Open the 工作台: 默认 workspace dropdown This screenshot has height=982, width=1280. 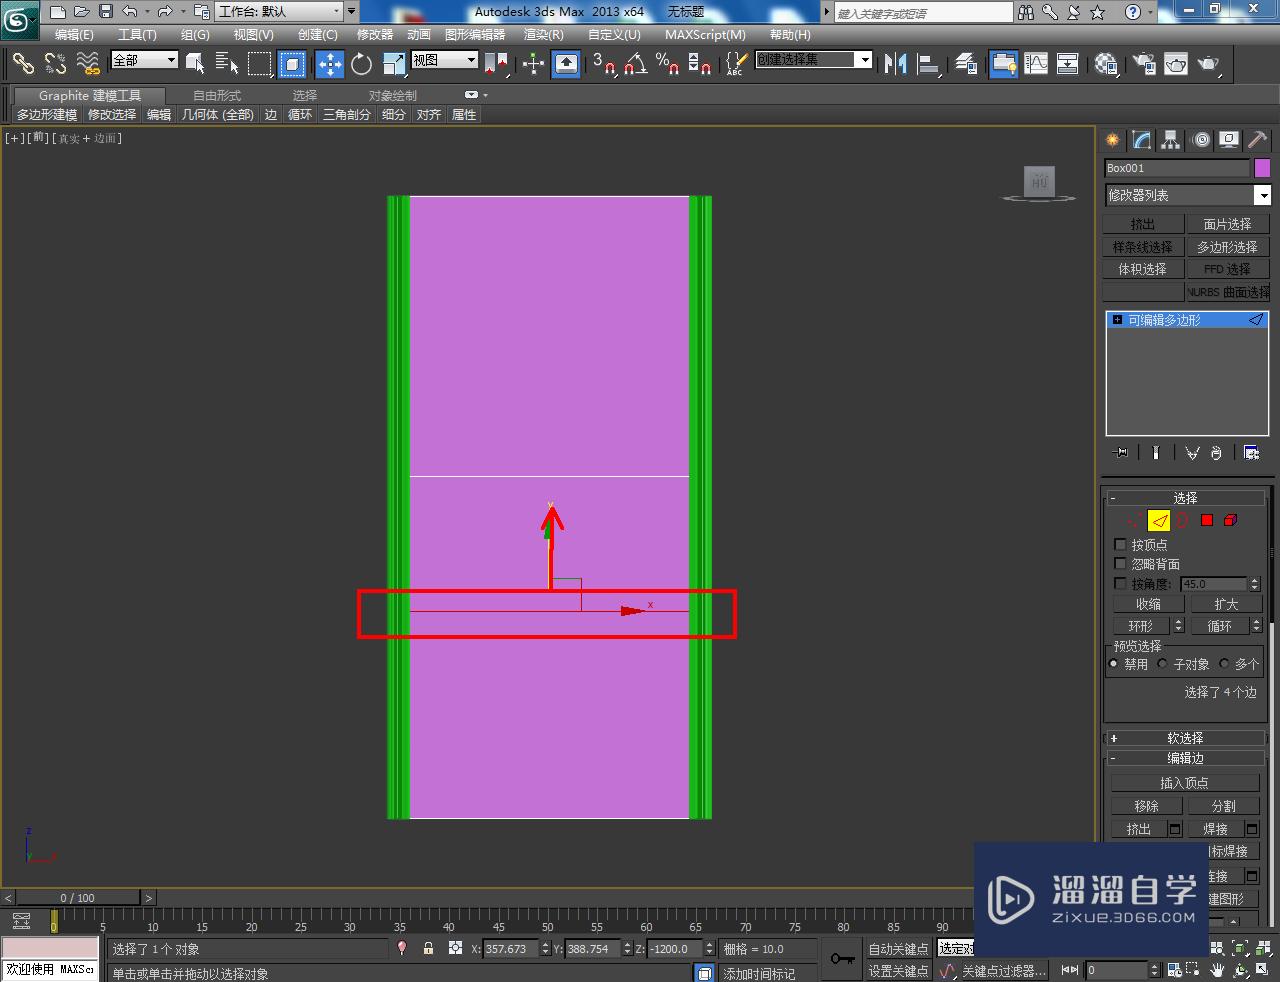click(280, 12)
